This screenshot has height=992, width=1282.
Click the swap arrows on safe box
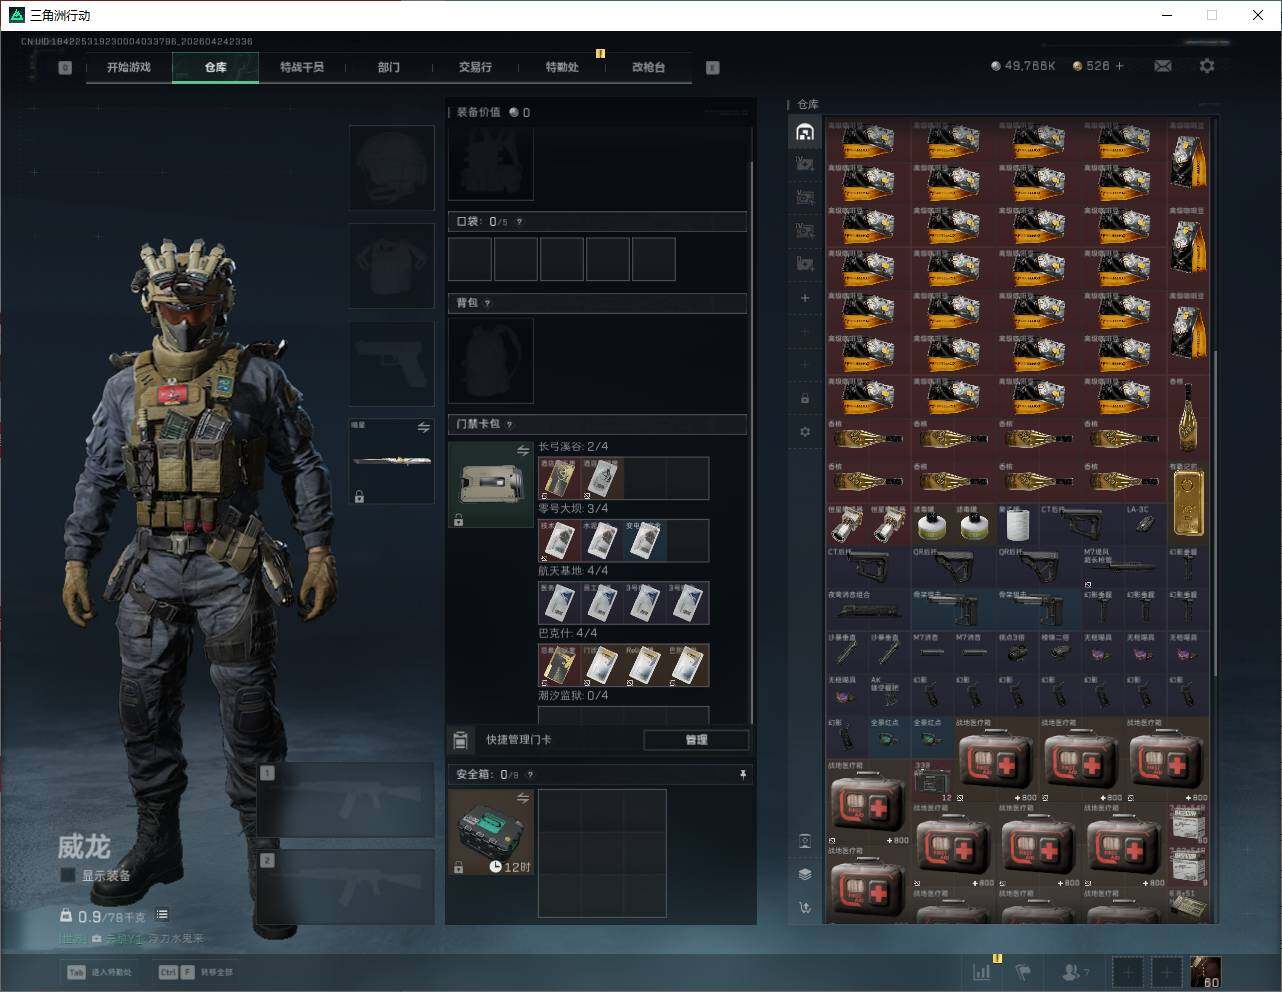(x=522, y=798)
